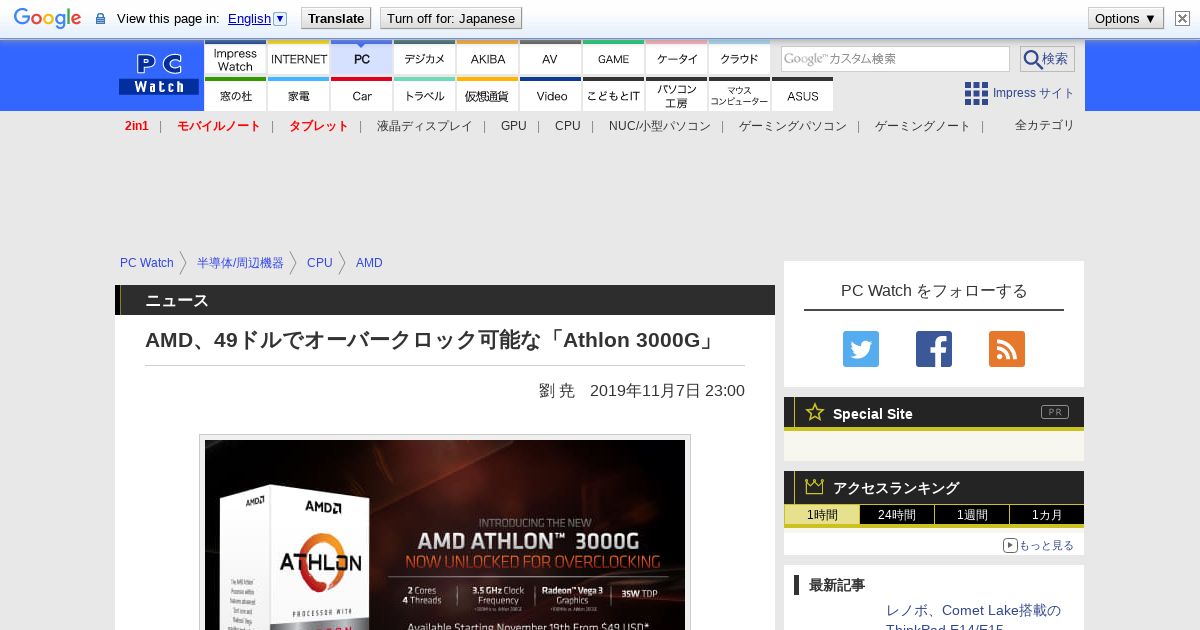Click the search magnifier button
This screenshot has width=1200, height=630.
[x=1047, y=59]
